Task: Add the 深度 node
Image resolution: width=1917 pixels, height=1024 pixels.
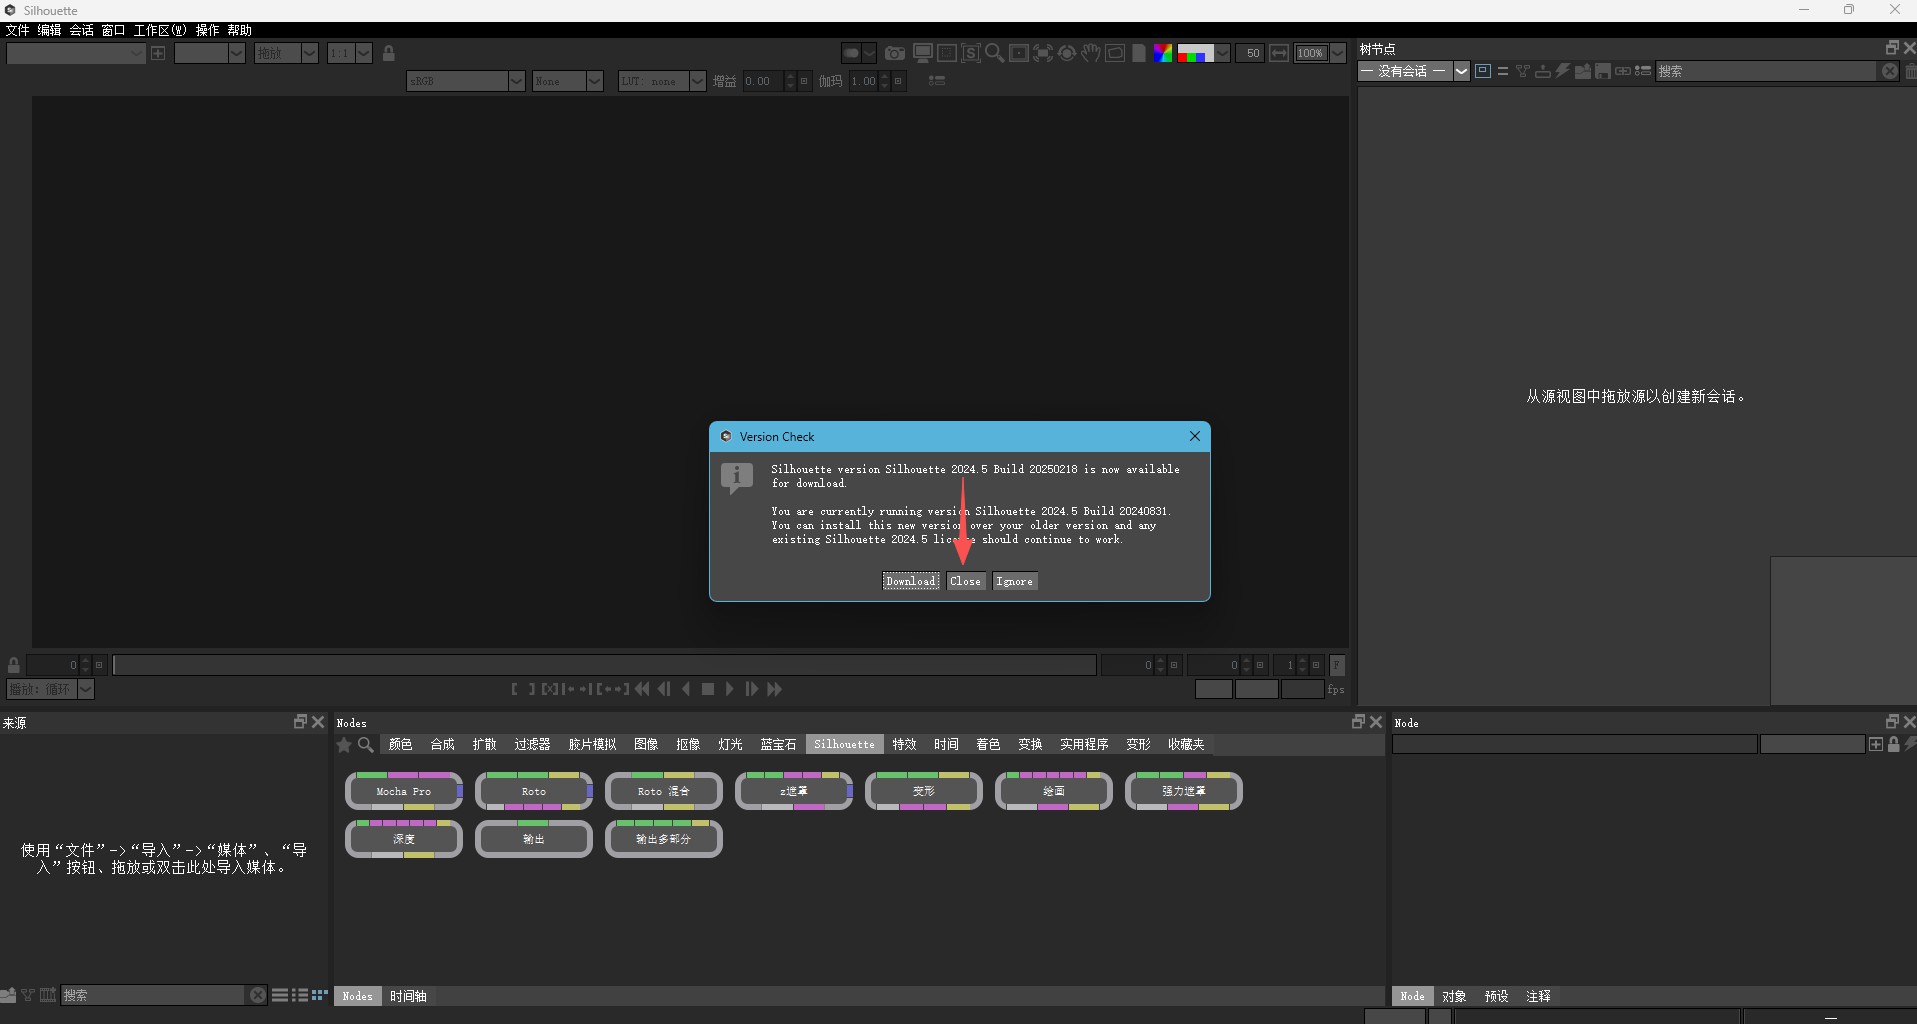Action: point(404,839)
